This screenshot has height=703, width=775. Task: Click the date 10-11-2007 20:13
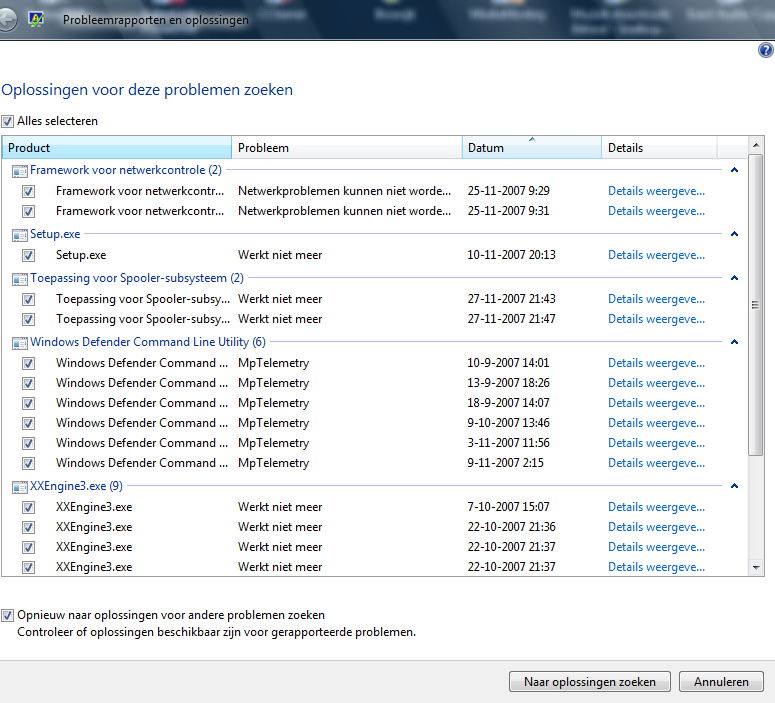click(512, 255)
